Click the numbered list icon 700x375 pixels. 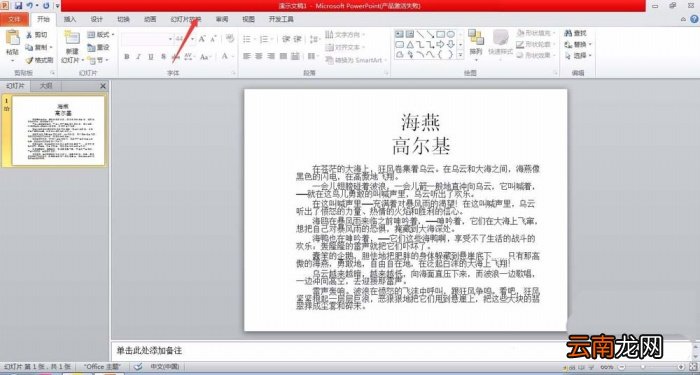(x=263, y=39)
